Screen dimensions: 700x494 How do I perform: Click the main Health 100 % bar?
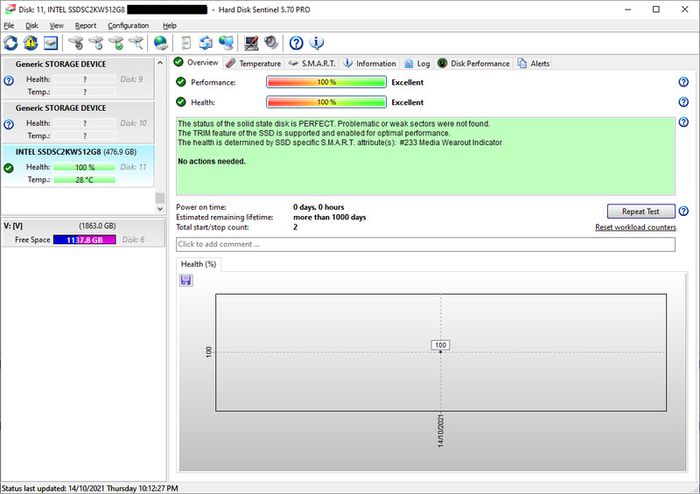[326, 102]
